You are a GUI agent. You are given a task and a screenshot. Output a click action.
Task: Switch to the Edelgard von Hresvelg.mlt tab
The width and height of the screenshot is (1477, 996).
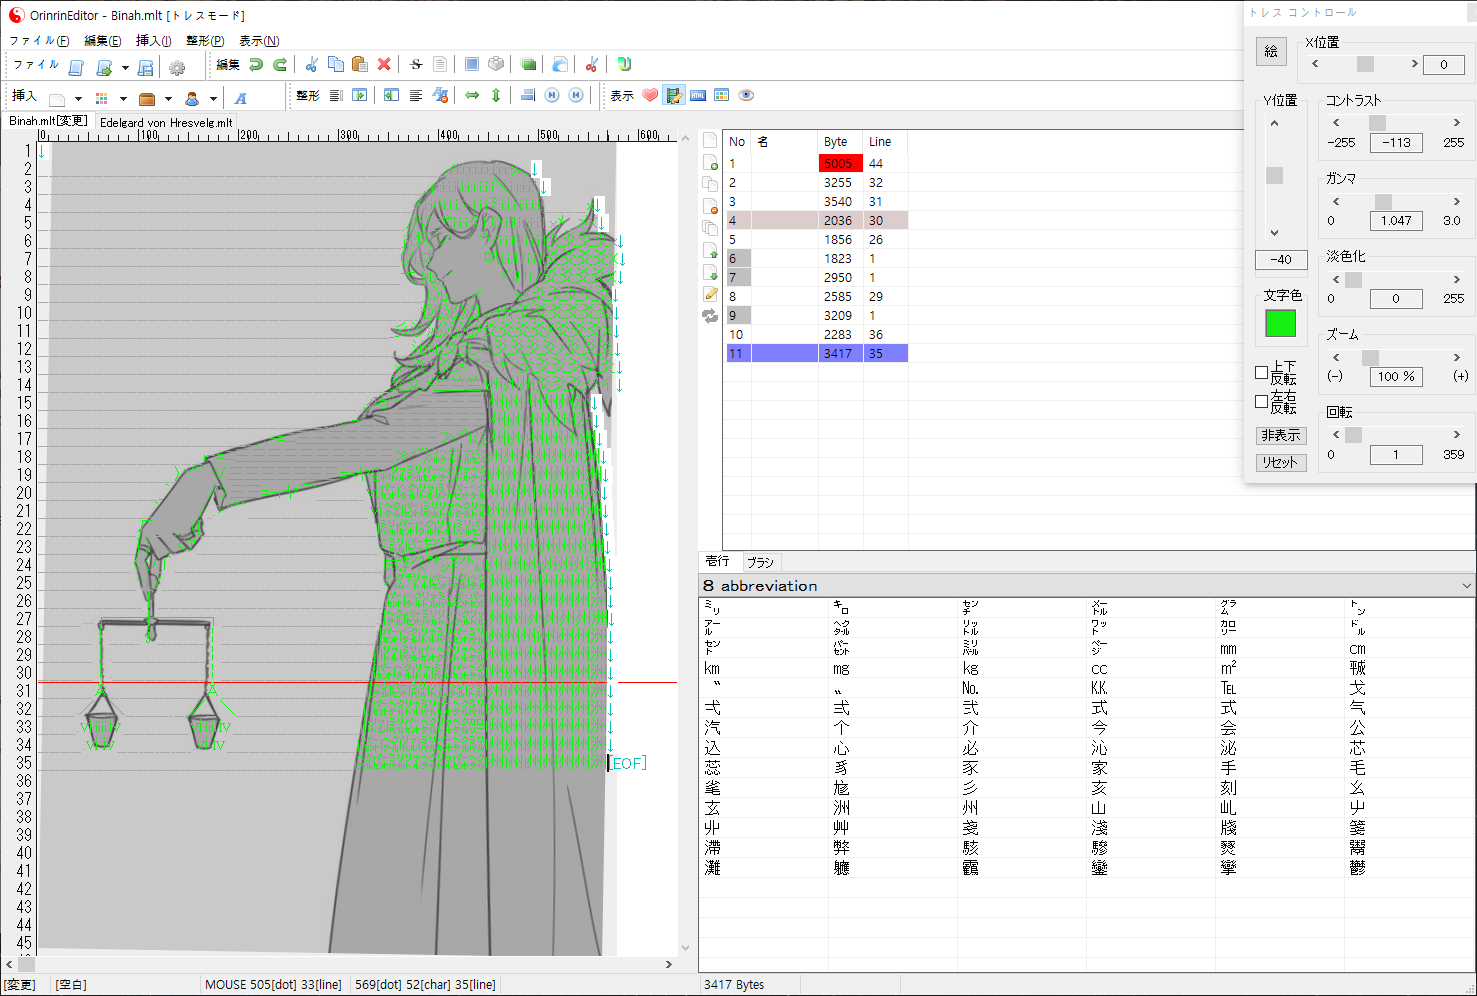point(166,123)
